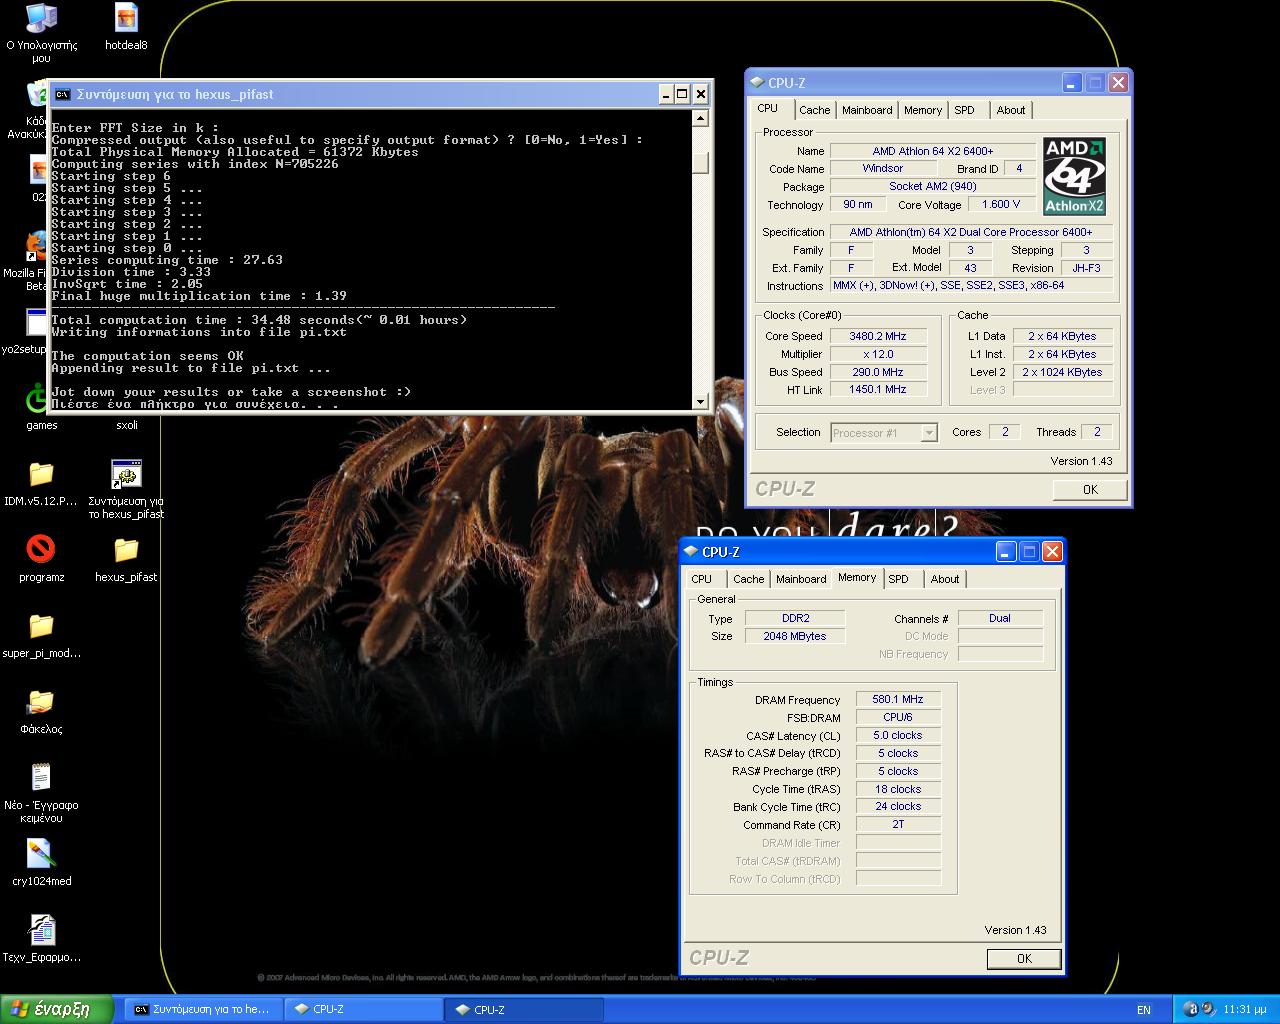Click the Total computation time line in console
The height and width of the screenshot is (1024, 1280).
pyautogui.click(x=260, y=320)
